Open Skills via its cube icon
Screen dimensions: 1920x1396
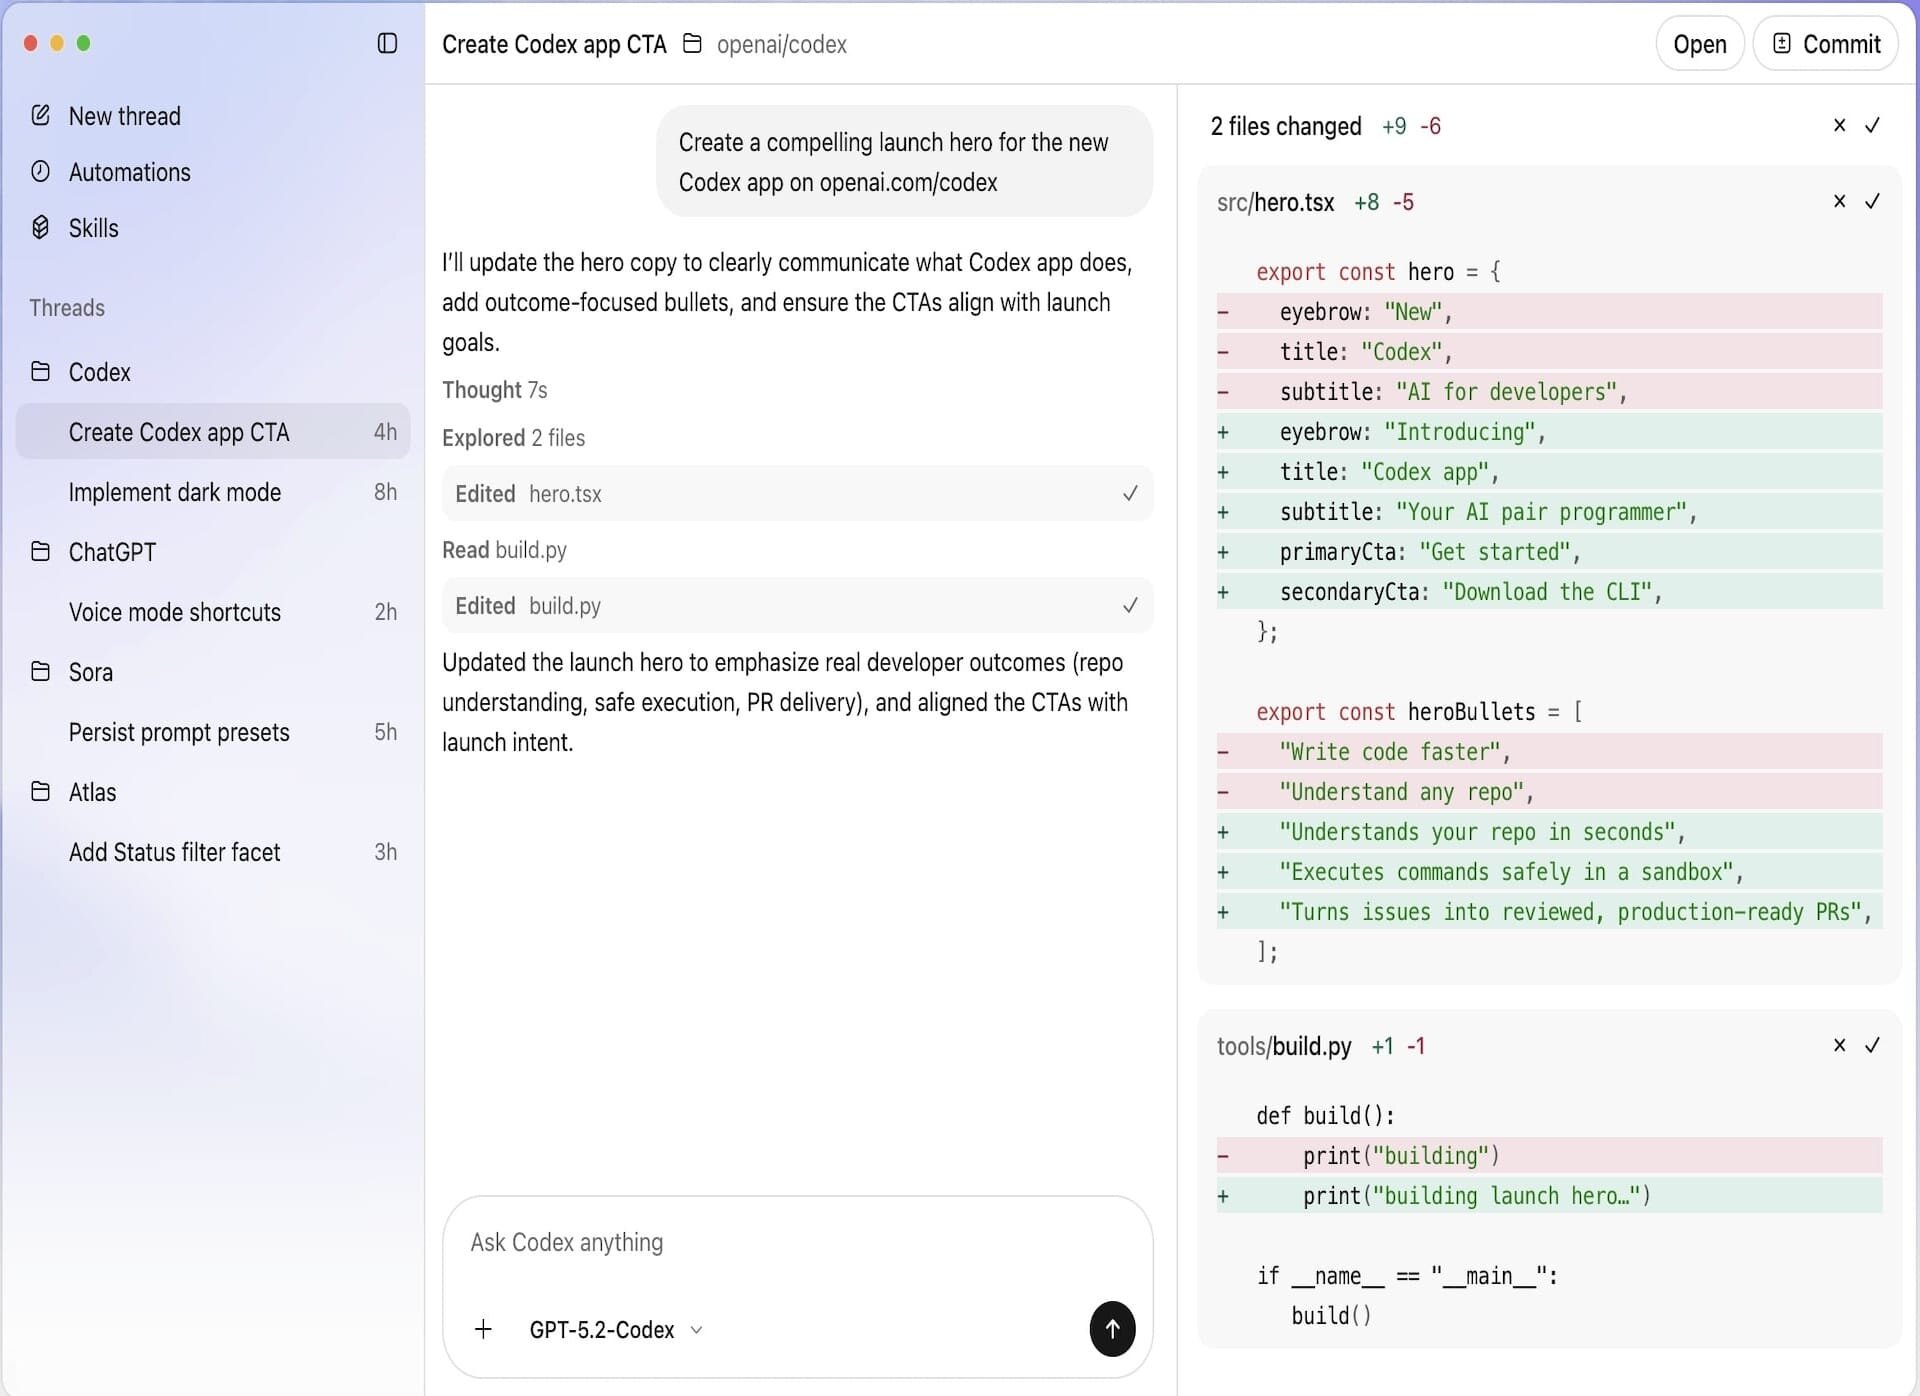40,227
